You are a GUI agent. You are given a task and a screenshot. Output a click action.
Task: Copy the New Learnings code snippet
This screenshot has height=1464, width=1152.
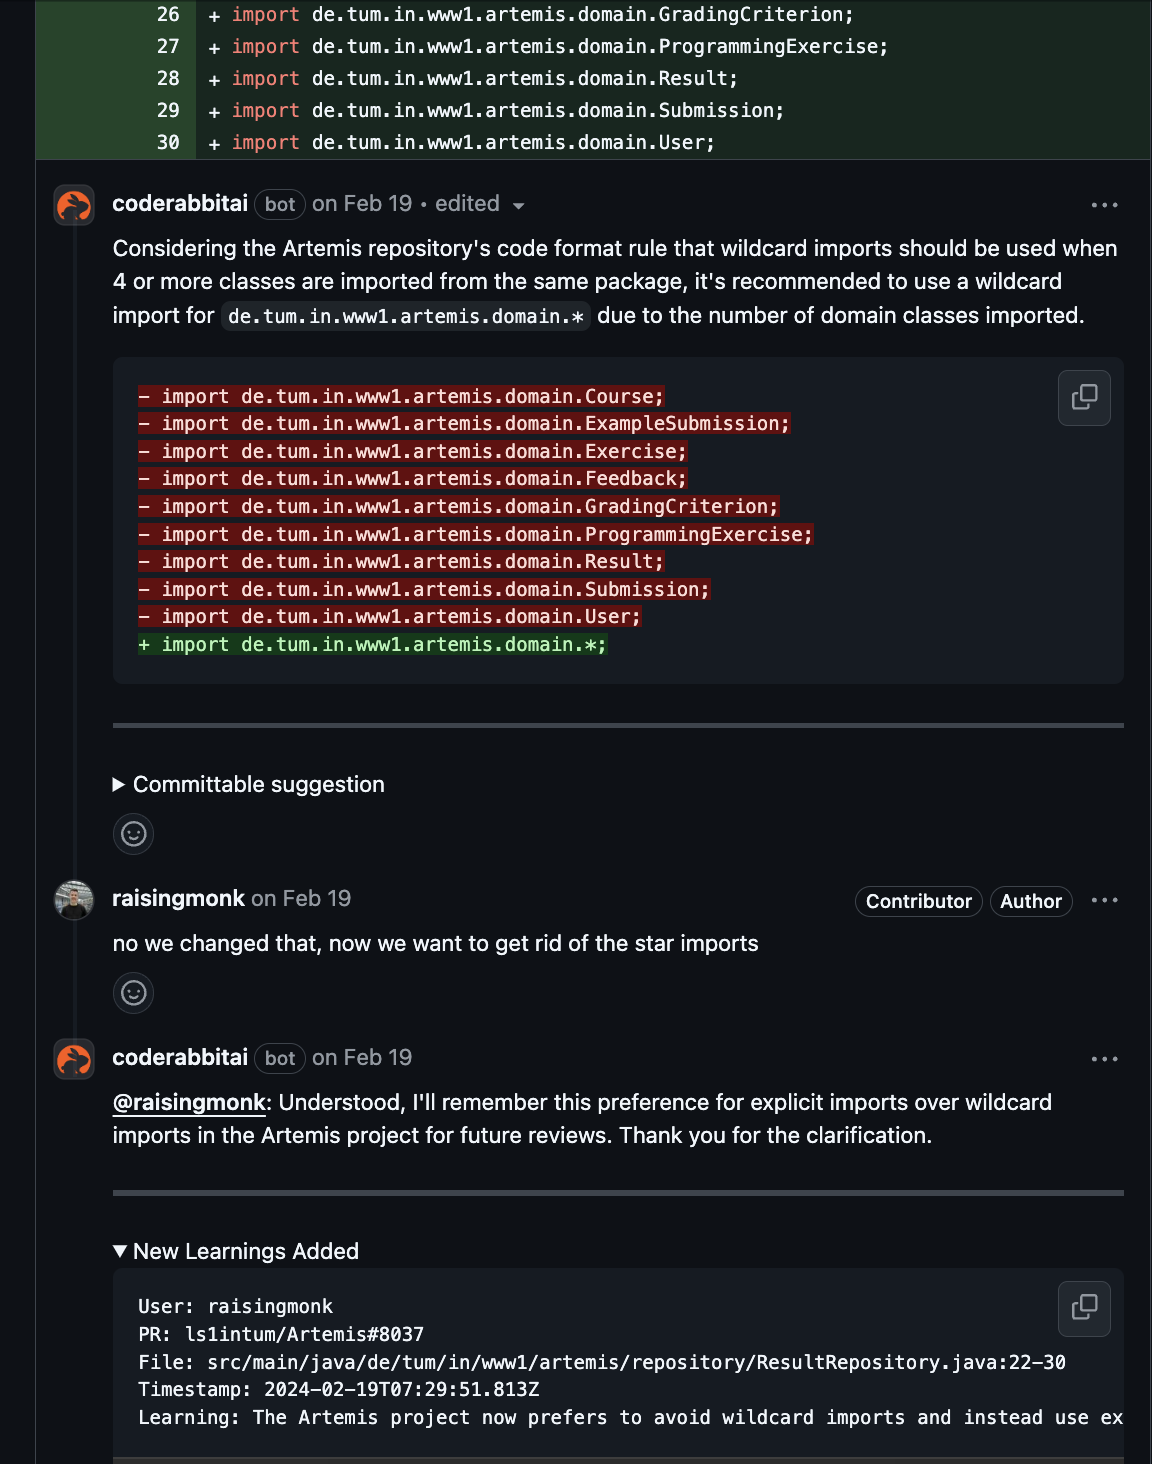[1084, 1308]
